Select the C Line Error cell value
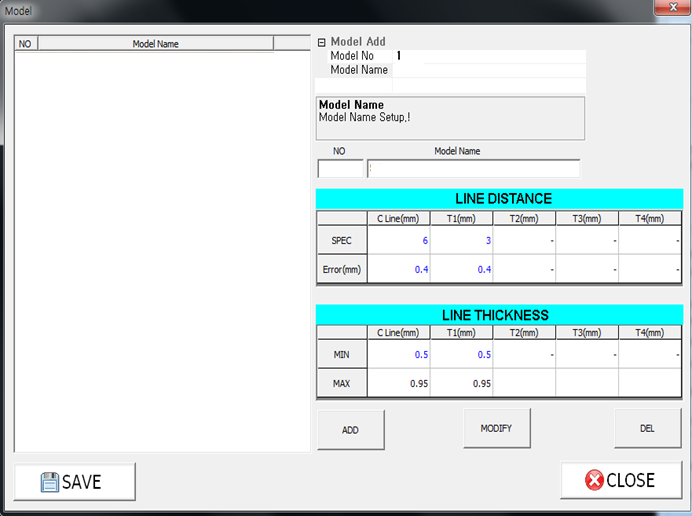Screen dimensions: 692x516 [398, 270]
